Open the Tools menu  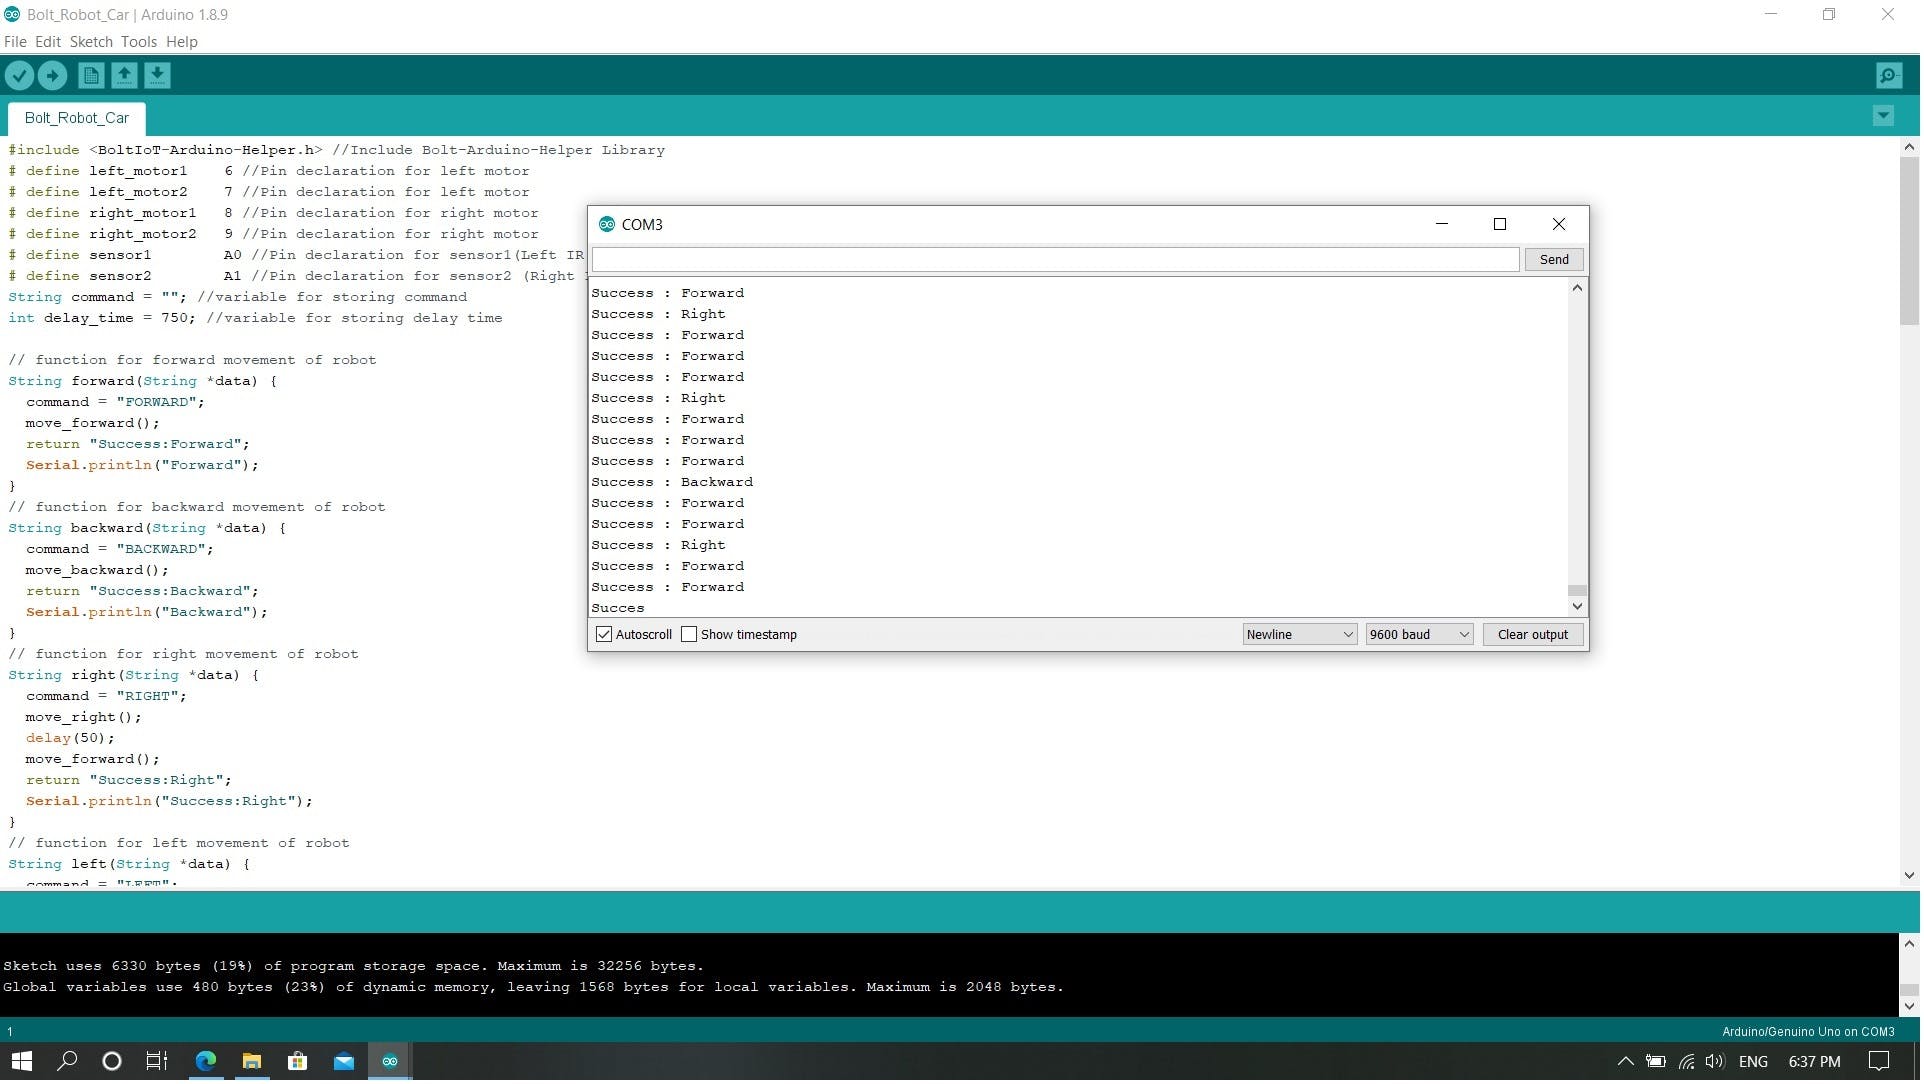139,42
